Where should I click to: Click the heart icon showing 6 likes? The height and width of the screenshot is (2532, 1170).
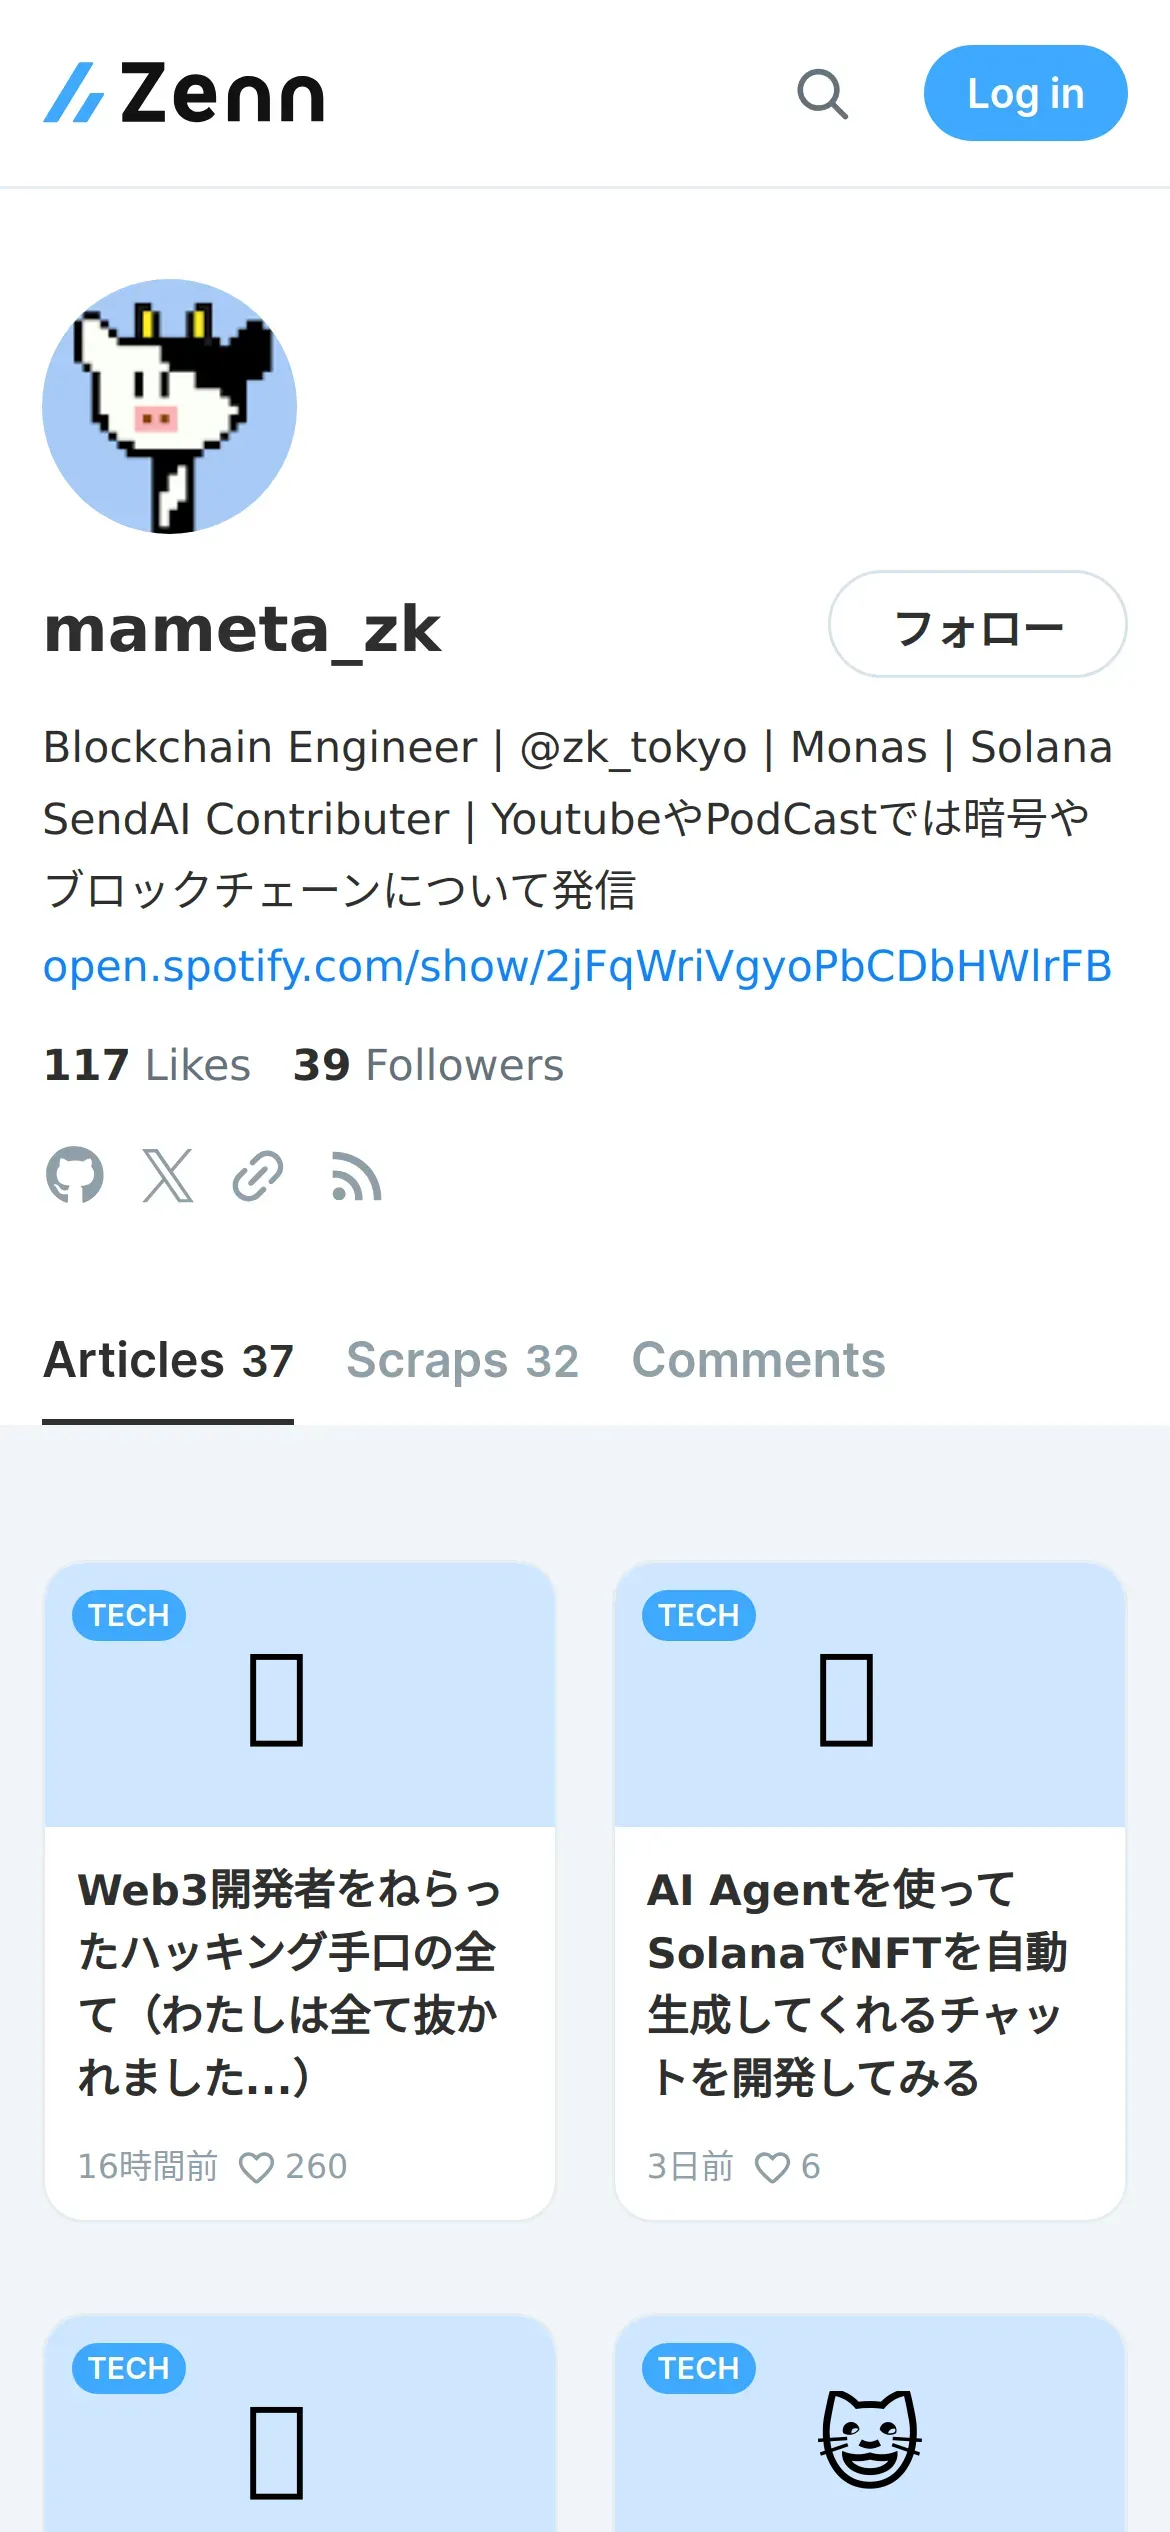pyautogui.click(x=772, y=2167)
